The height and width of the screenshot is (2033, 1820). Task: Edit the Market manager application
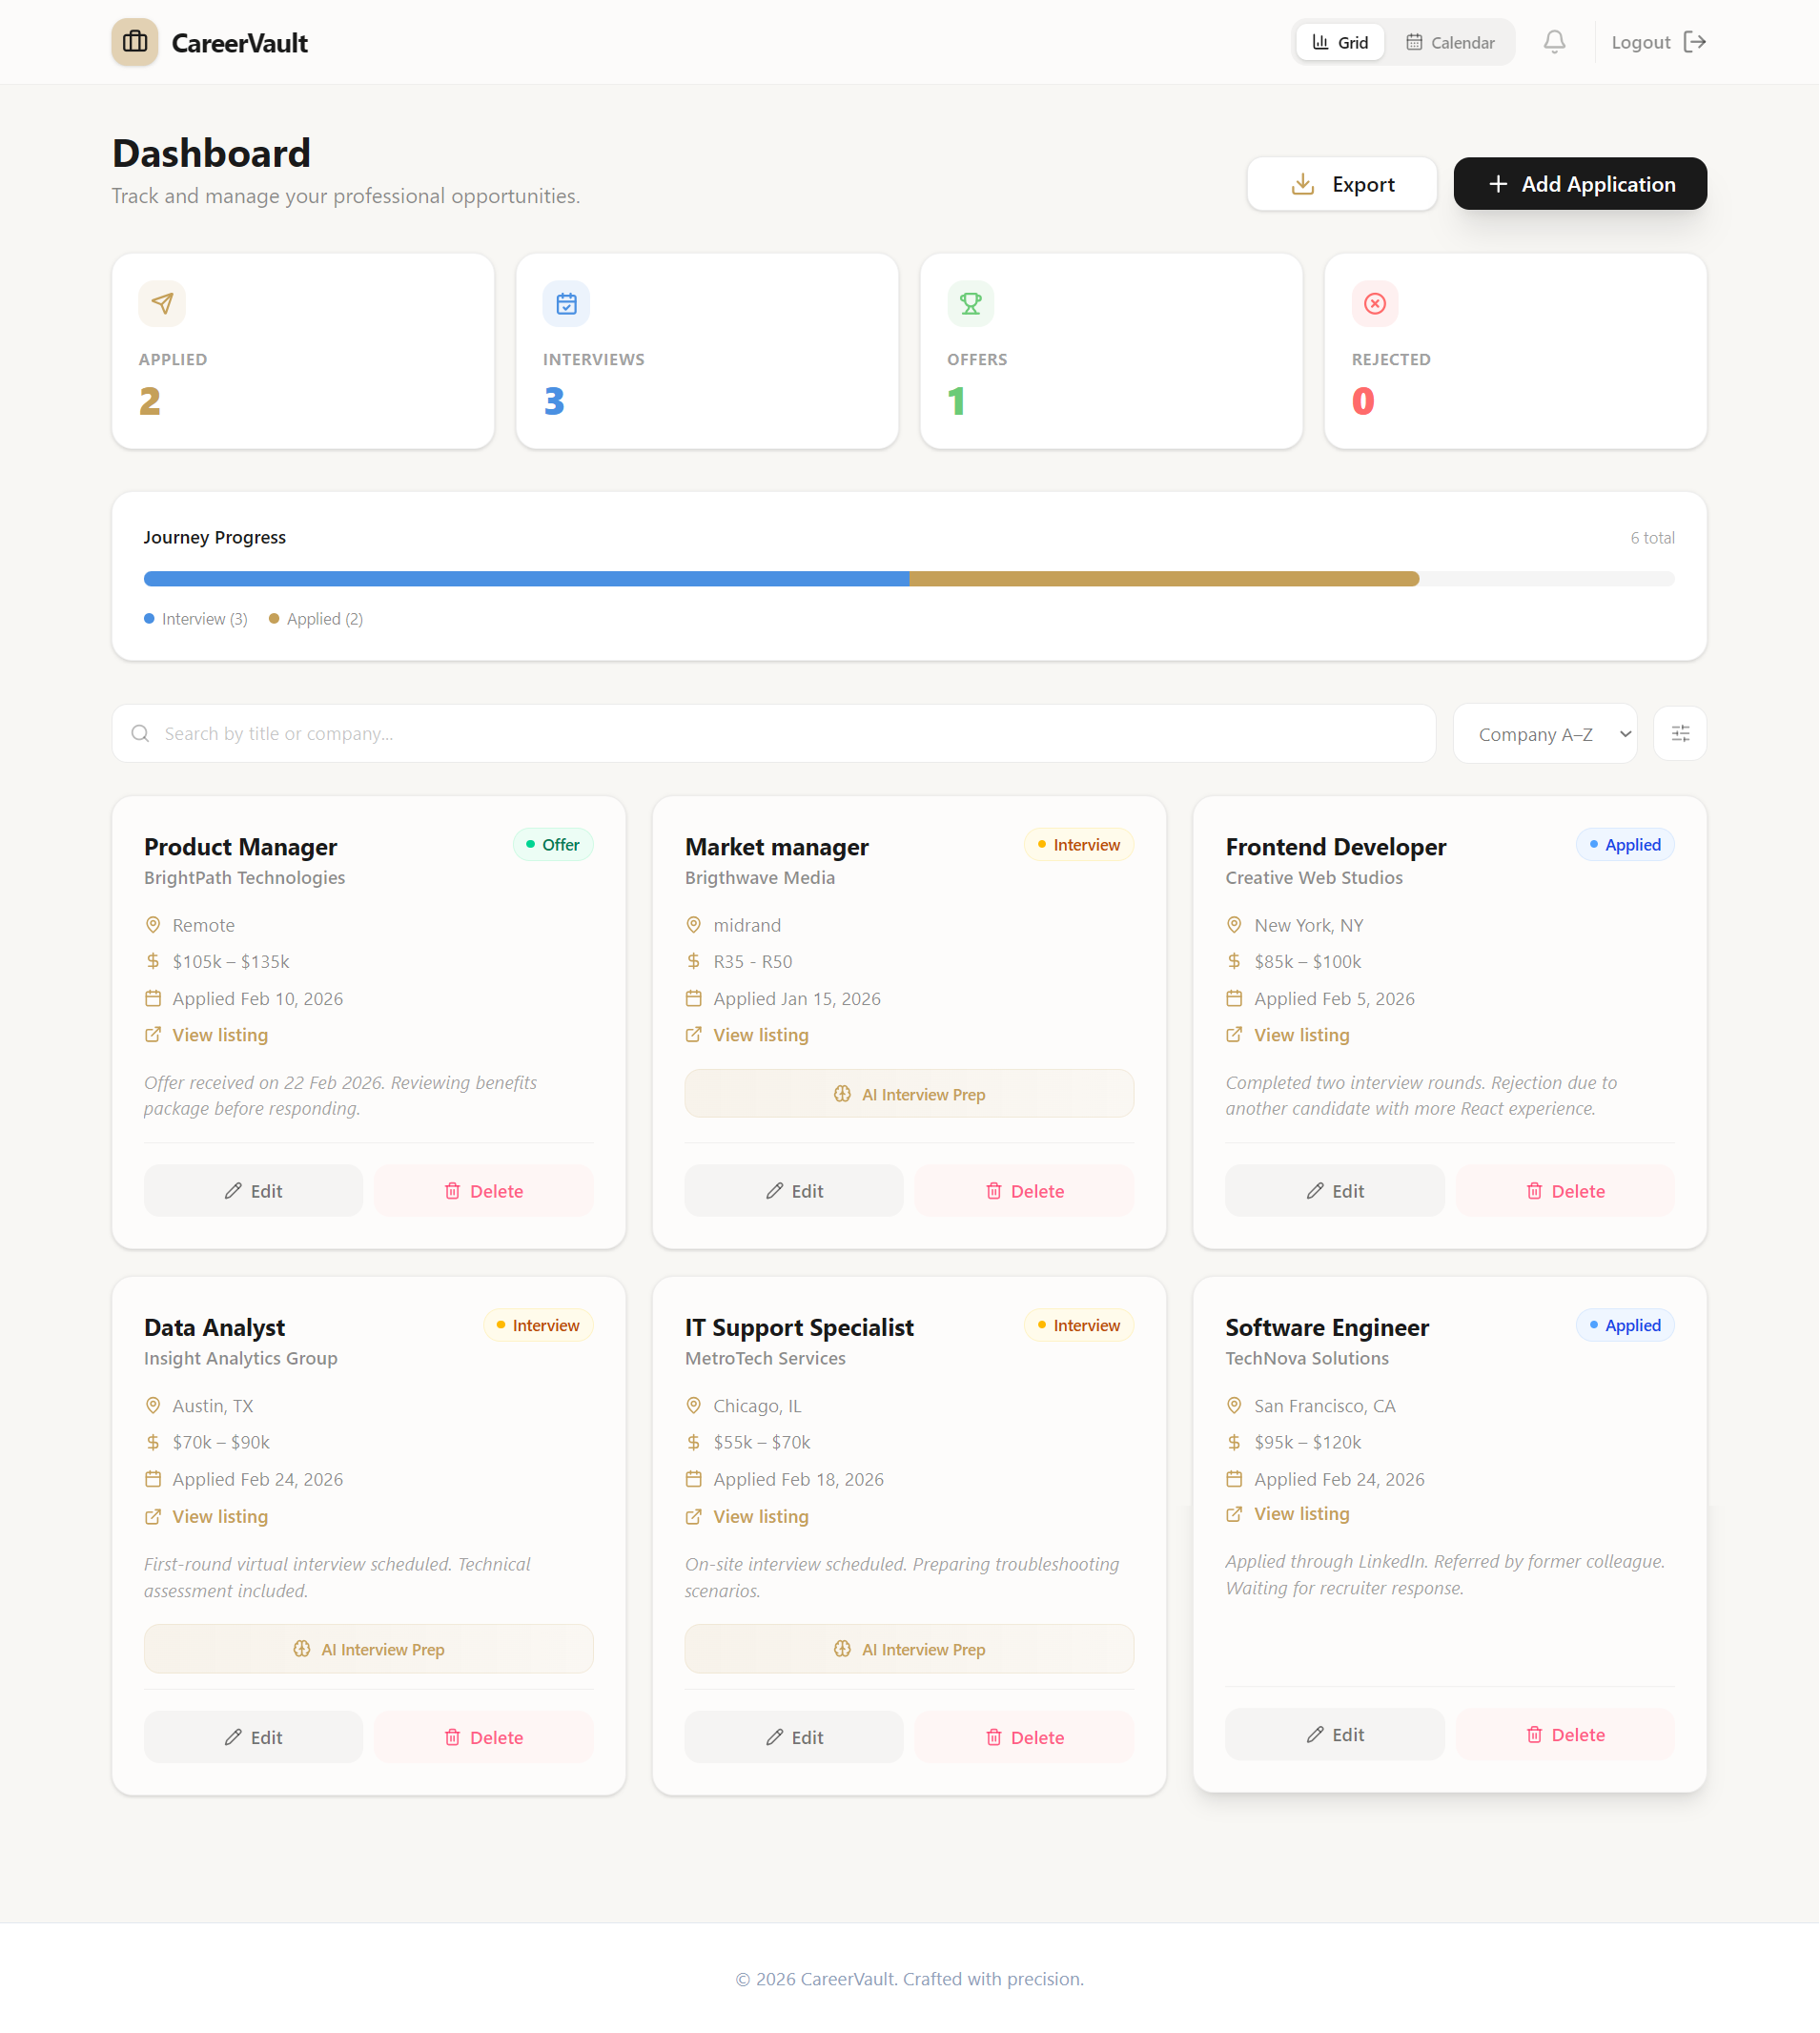point(795,1191)
